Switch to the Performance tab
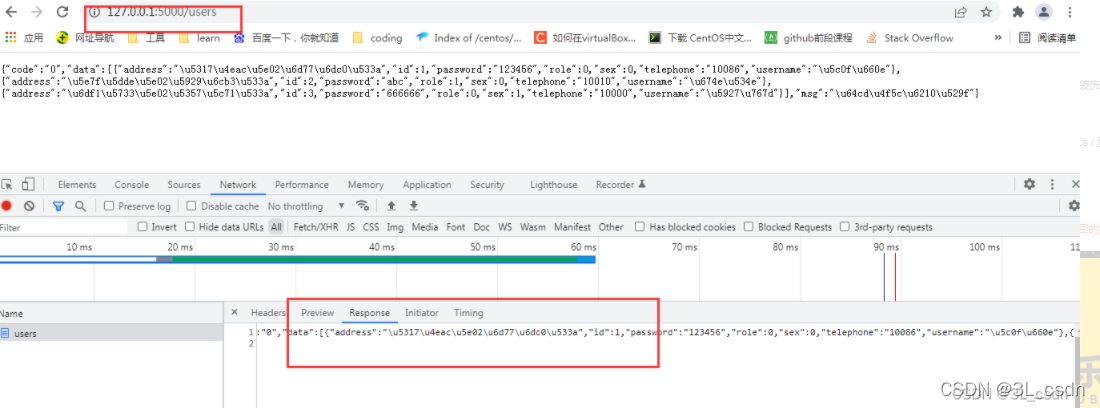The image size is (1100, 408). (302, 184)
